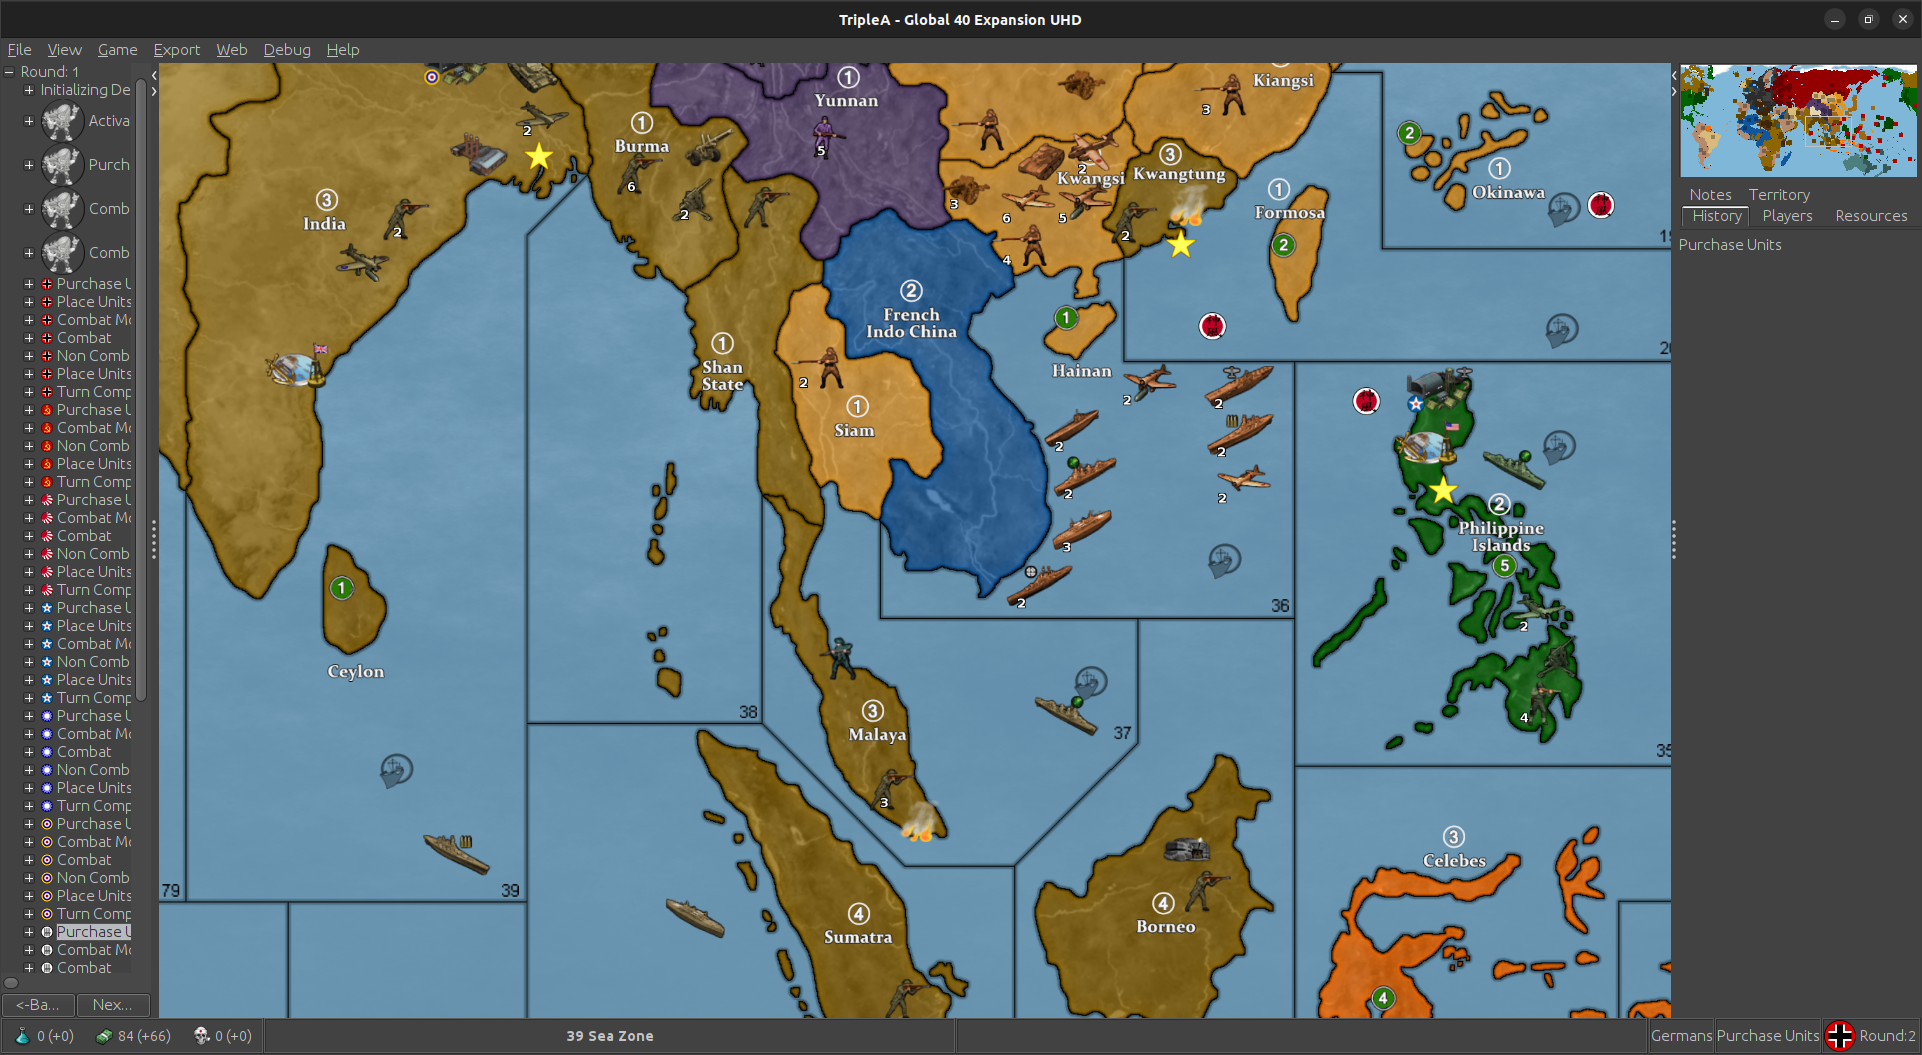Click the fire damage marker on Malaya
The width and height of the screenshot is (1922, 1055).
[x=919, y=821]
